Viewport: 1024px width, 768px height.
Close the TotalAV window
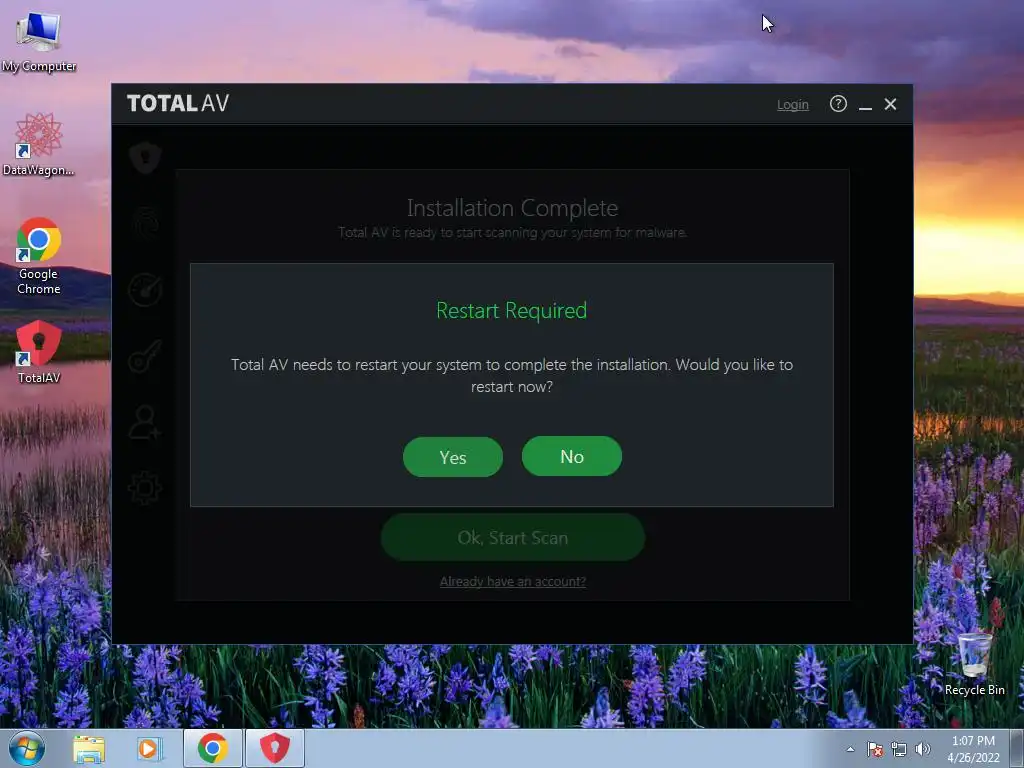(890, 104)
